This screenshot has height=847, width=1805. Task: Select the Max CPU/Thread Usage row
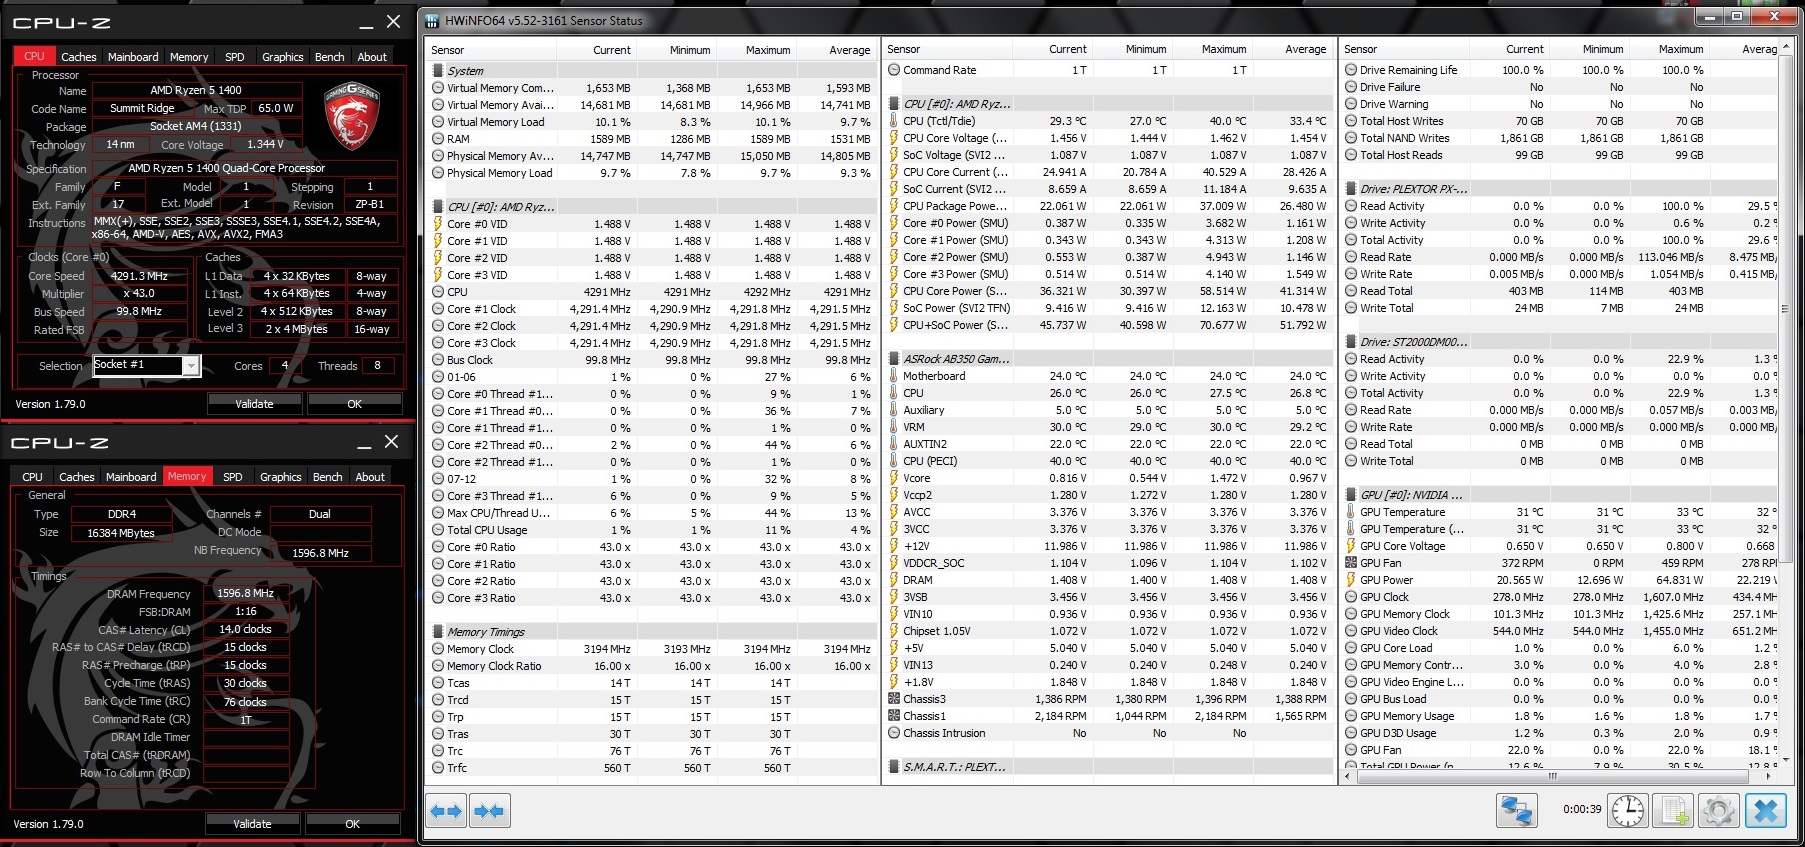[x=653, y=513]
